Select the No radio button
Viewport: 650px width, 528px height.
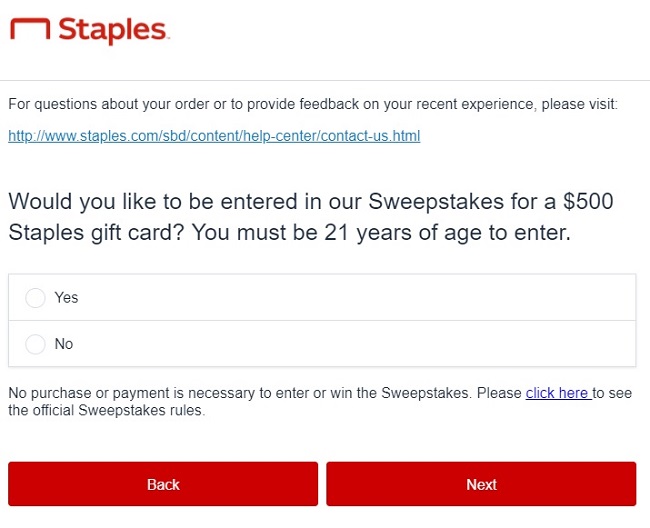[x=36, y=344]
